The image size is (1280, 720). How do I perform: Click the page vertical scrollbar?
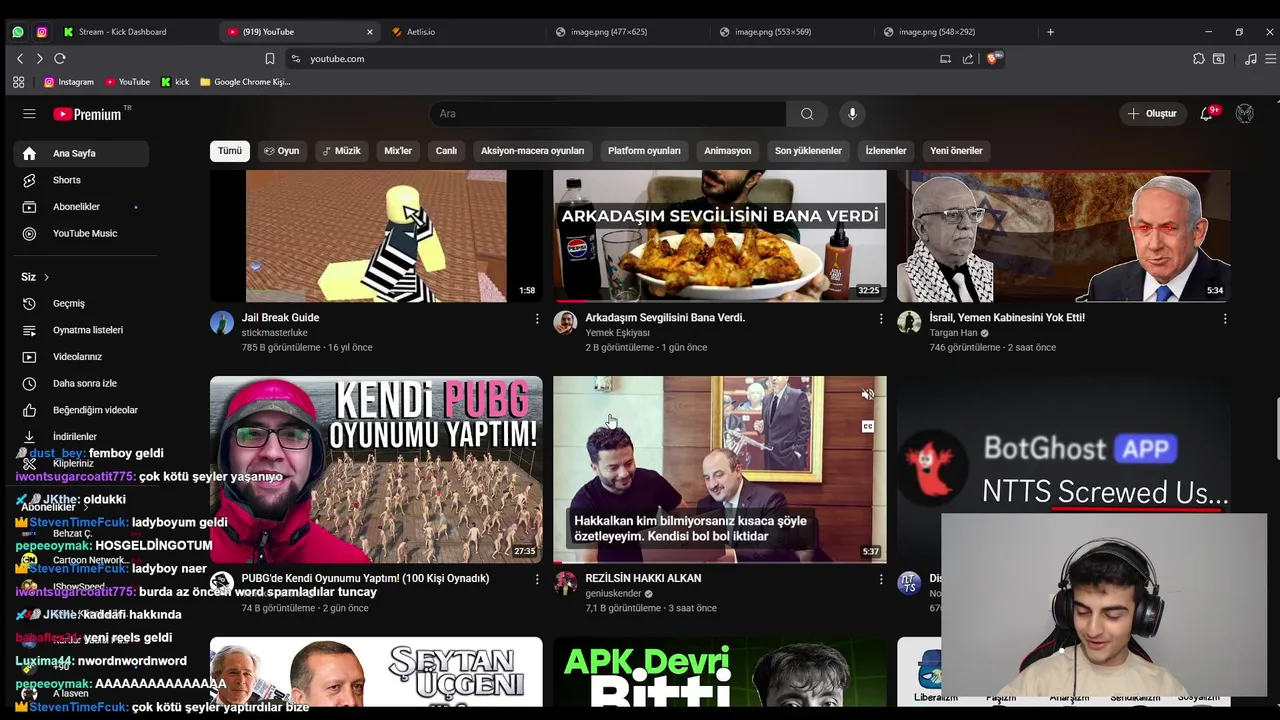[1276, 430]
